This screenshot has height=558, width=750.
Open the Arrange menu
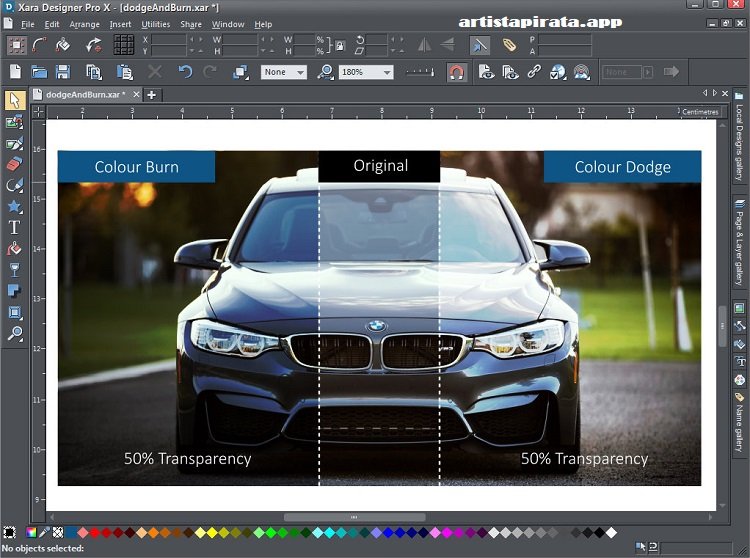coord(84,24)
